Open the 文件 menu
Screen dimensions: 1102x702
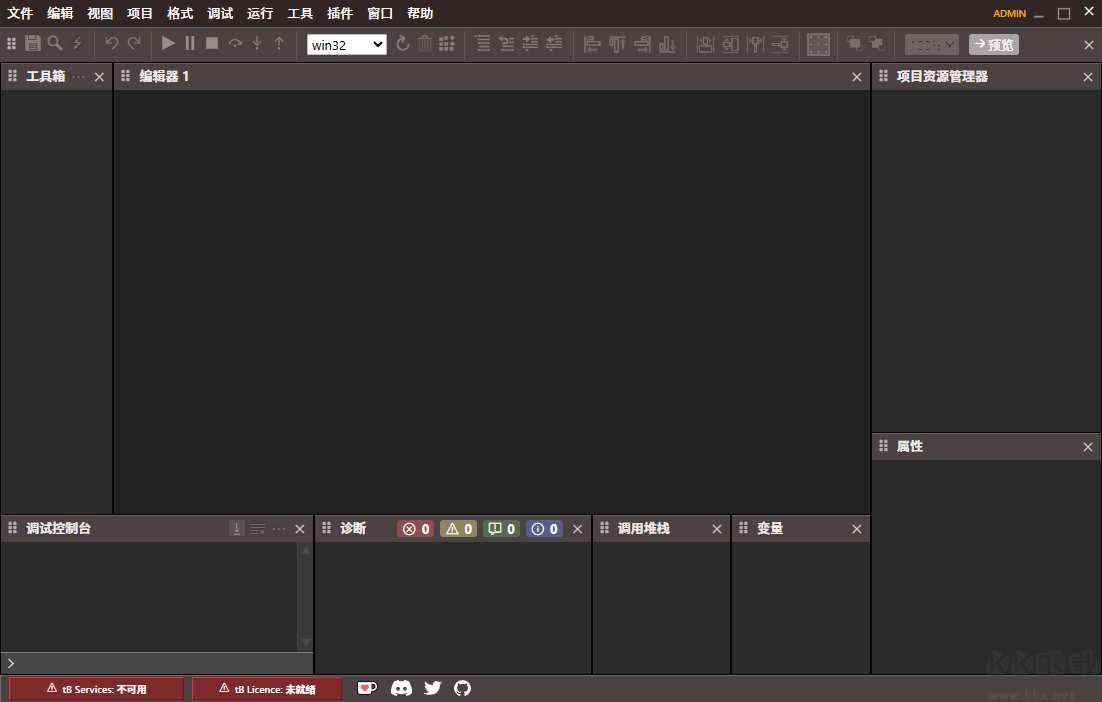tap(20, 14)
